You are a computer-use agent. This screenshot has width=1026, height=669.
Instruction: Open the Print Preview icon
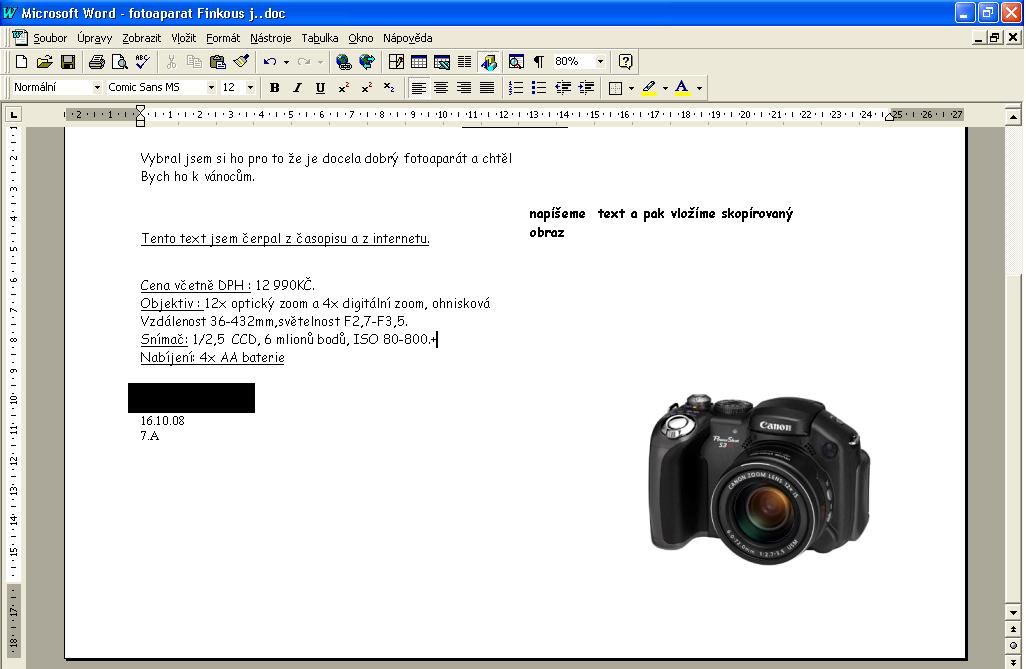[x=119, y=62]
